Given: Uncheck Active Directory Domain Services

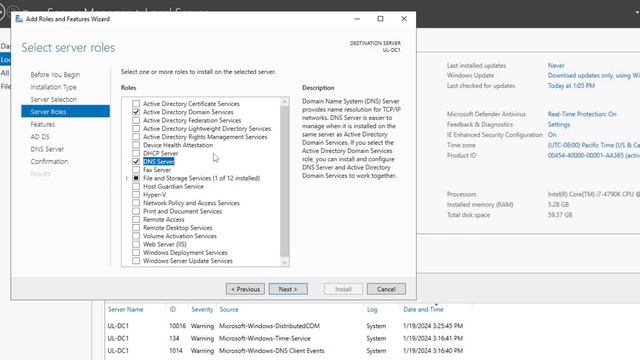Looking at the screenshot, I should pyautogui.click(x=136, y=112).
